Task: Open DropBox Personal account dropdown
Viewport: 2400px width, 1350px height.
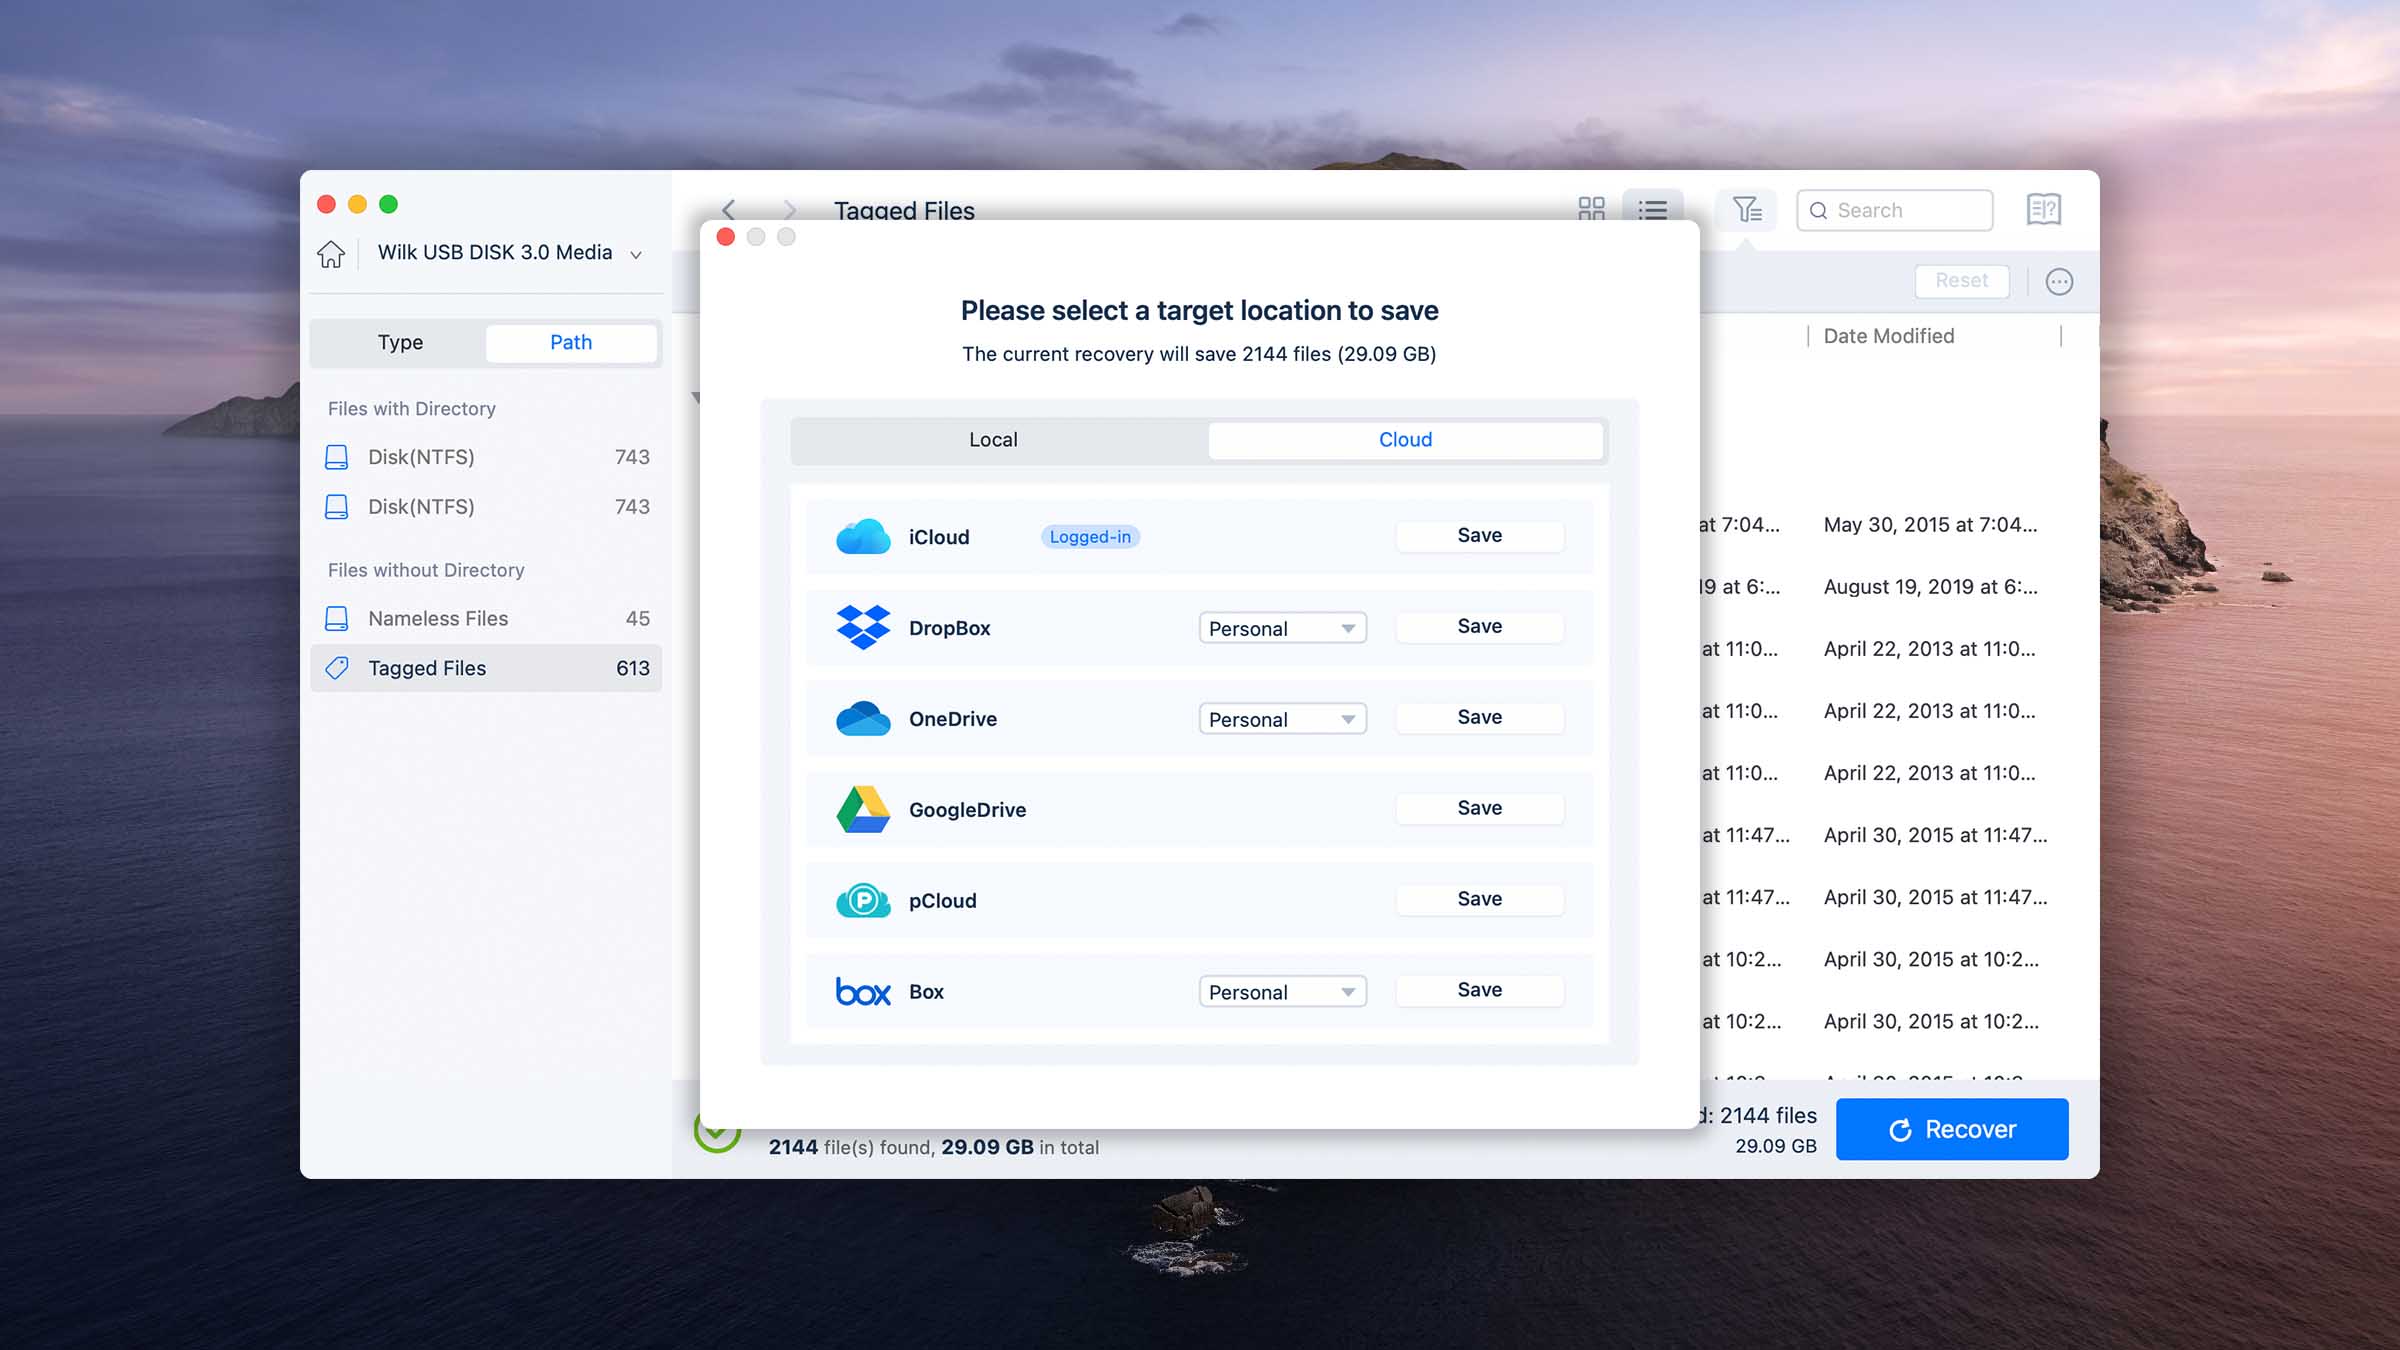Action: click(x=1282, y=628)
